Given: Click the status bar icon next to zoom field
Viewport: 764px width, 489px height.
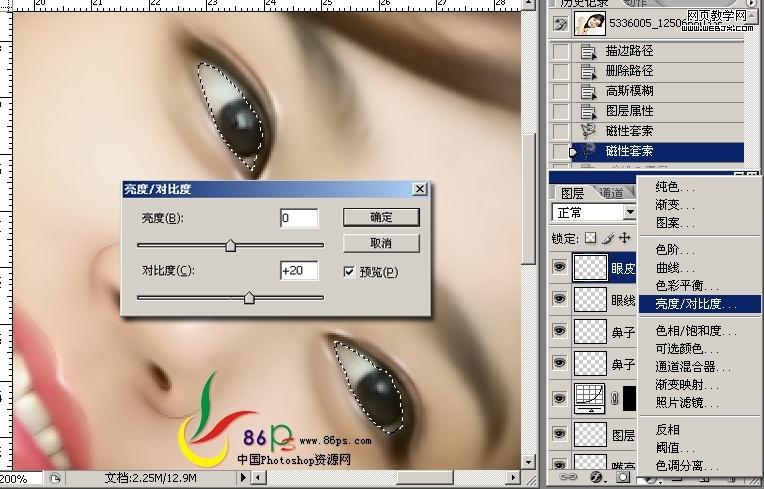Looking at the screenshot, I should 55,479.
